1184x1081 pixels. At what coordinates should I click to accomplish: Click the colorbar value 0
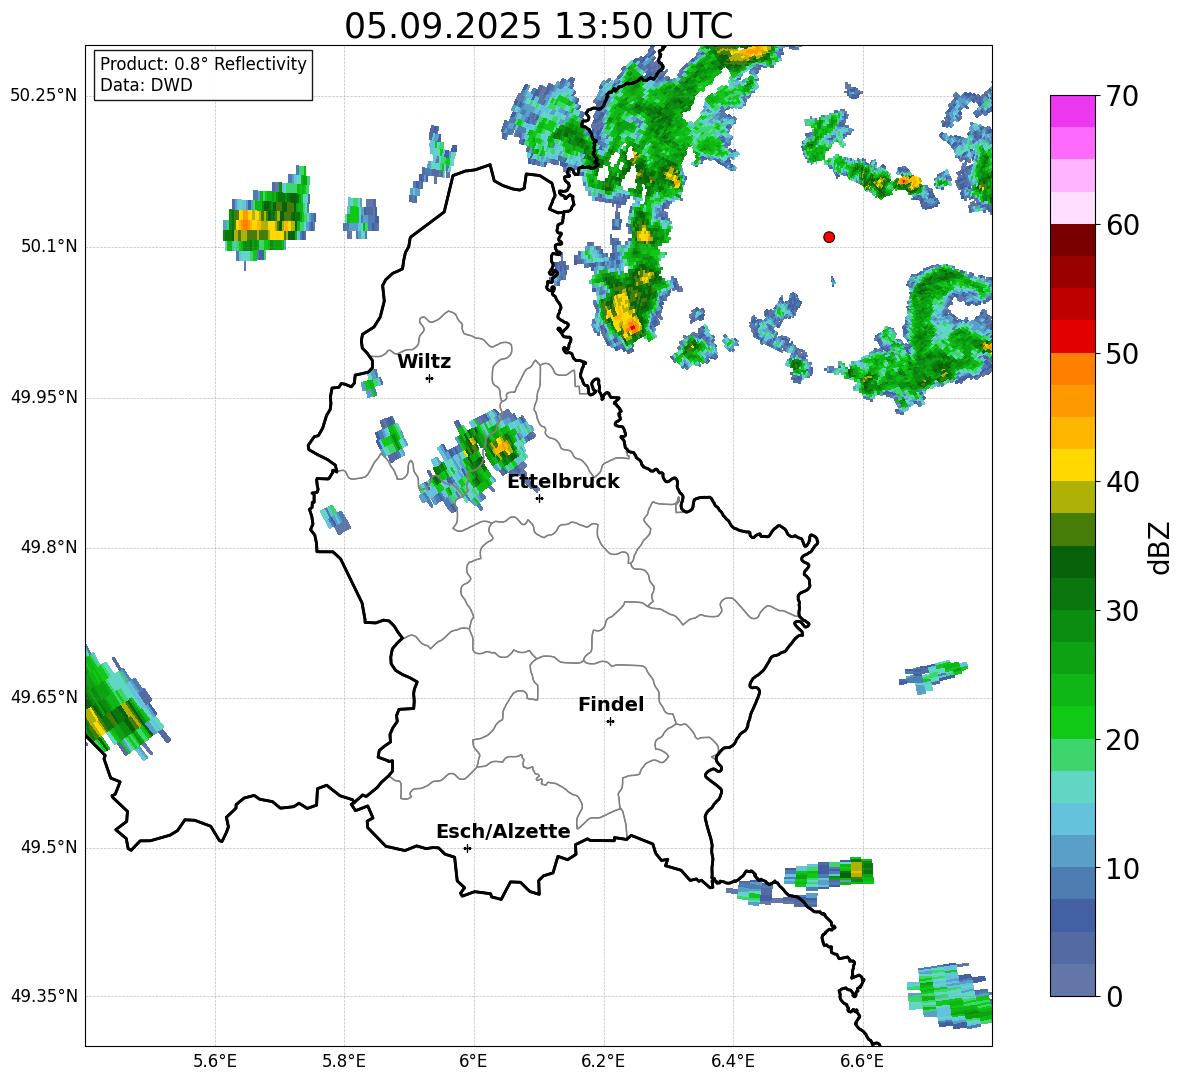tap(1115, 997)
